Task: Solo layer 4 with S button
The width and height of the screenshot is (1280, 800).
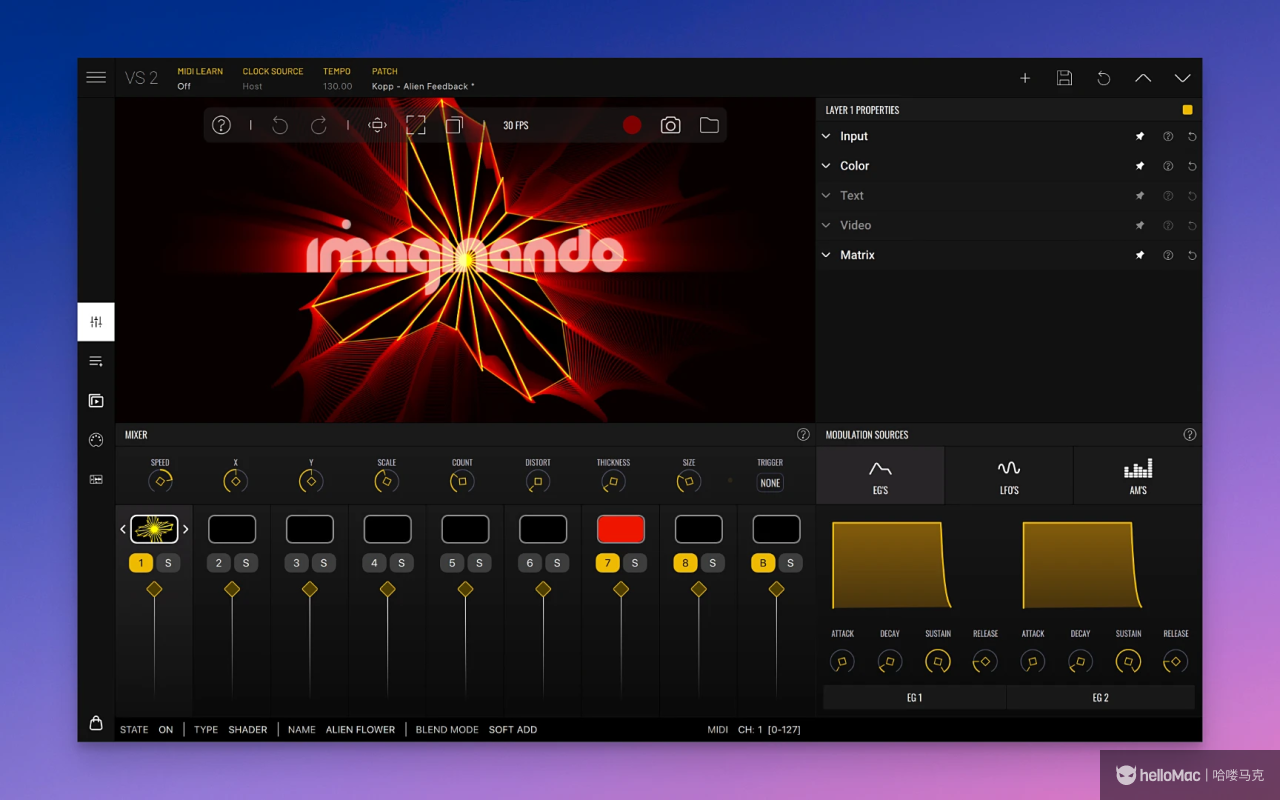Action: [x=401, y=563]
